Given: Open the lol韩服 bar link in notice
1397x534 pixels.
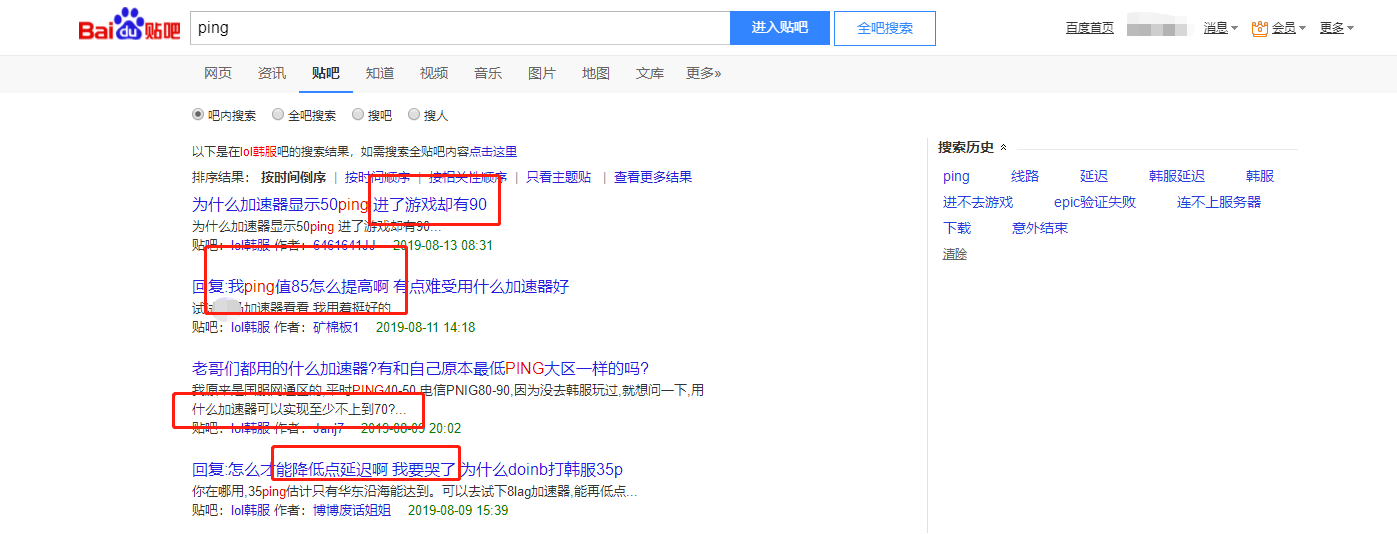Looking at the screenshot, I should [x=257, y=152].
